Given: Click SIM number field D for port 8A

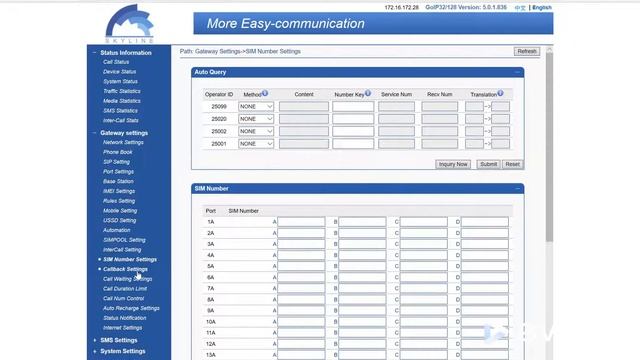Looking at the screenshot, I should 484,300.
